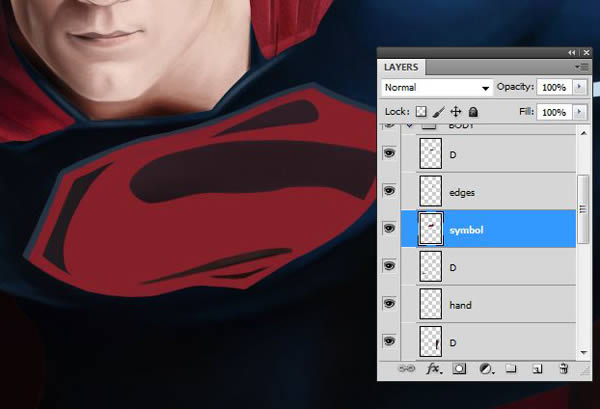Viewport: 600px width, 409px height.
Task: Create a new layer group
Action: pos(511,369)
